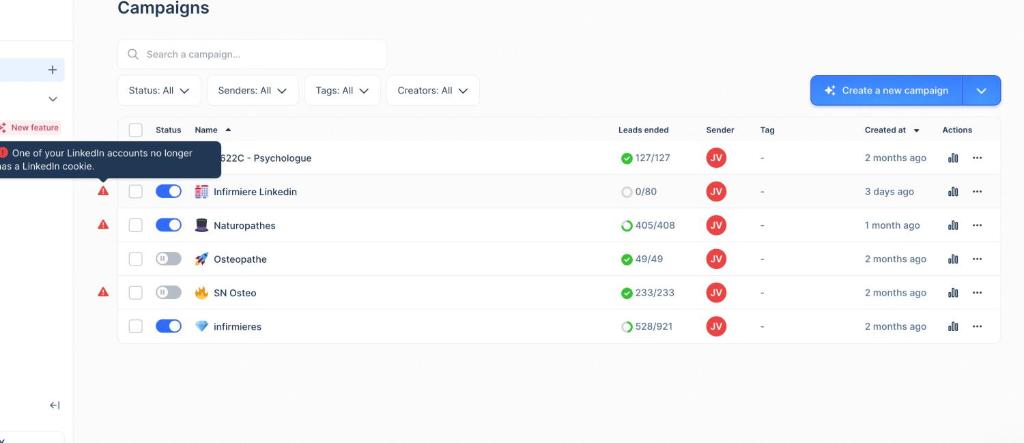
Task: Click warning triangle beside SN Osteo campaign
Action: click(103, 292)
